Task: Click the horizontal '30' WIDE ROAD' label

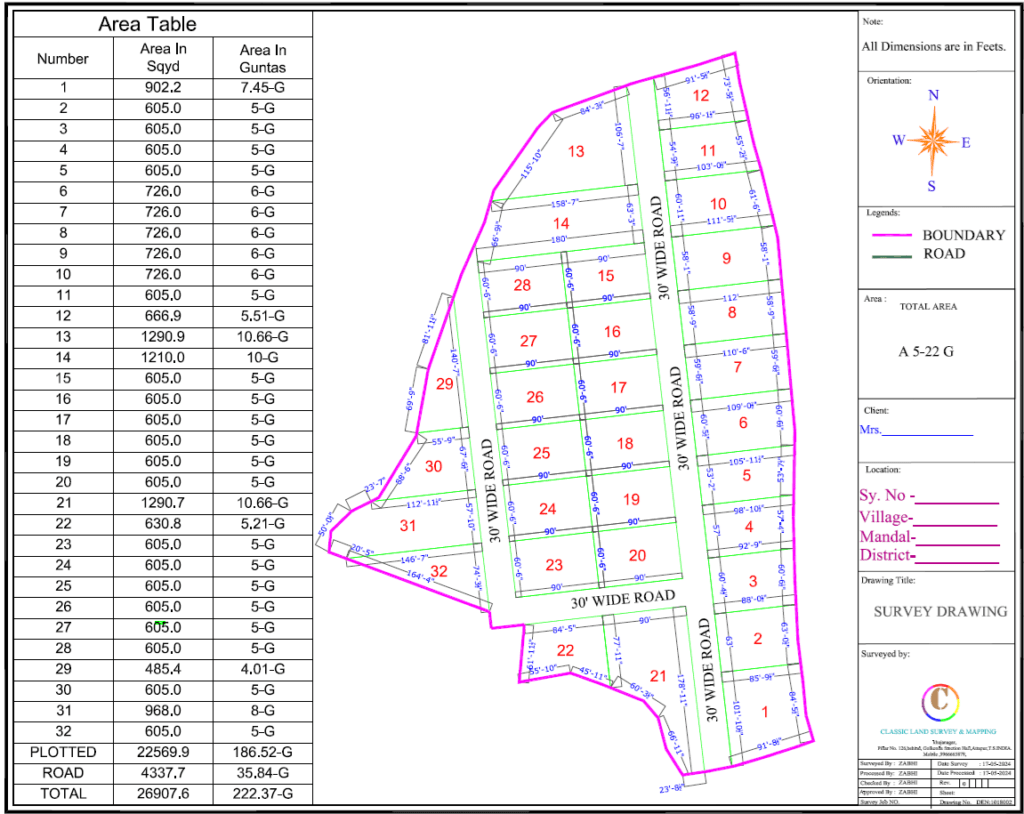Action: point(622,600)
